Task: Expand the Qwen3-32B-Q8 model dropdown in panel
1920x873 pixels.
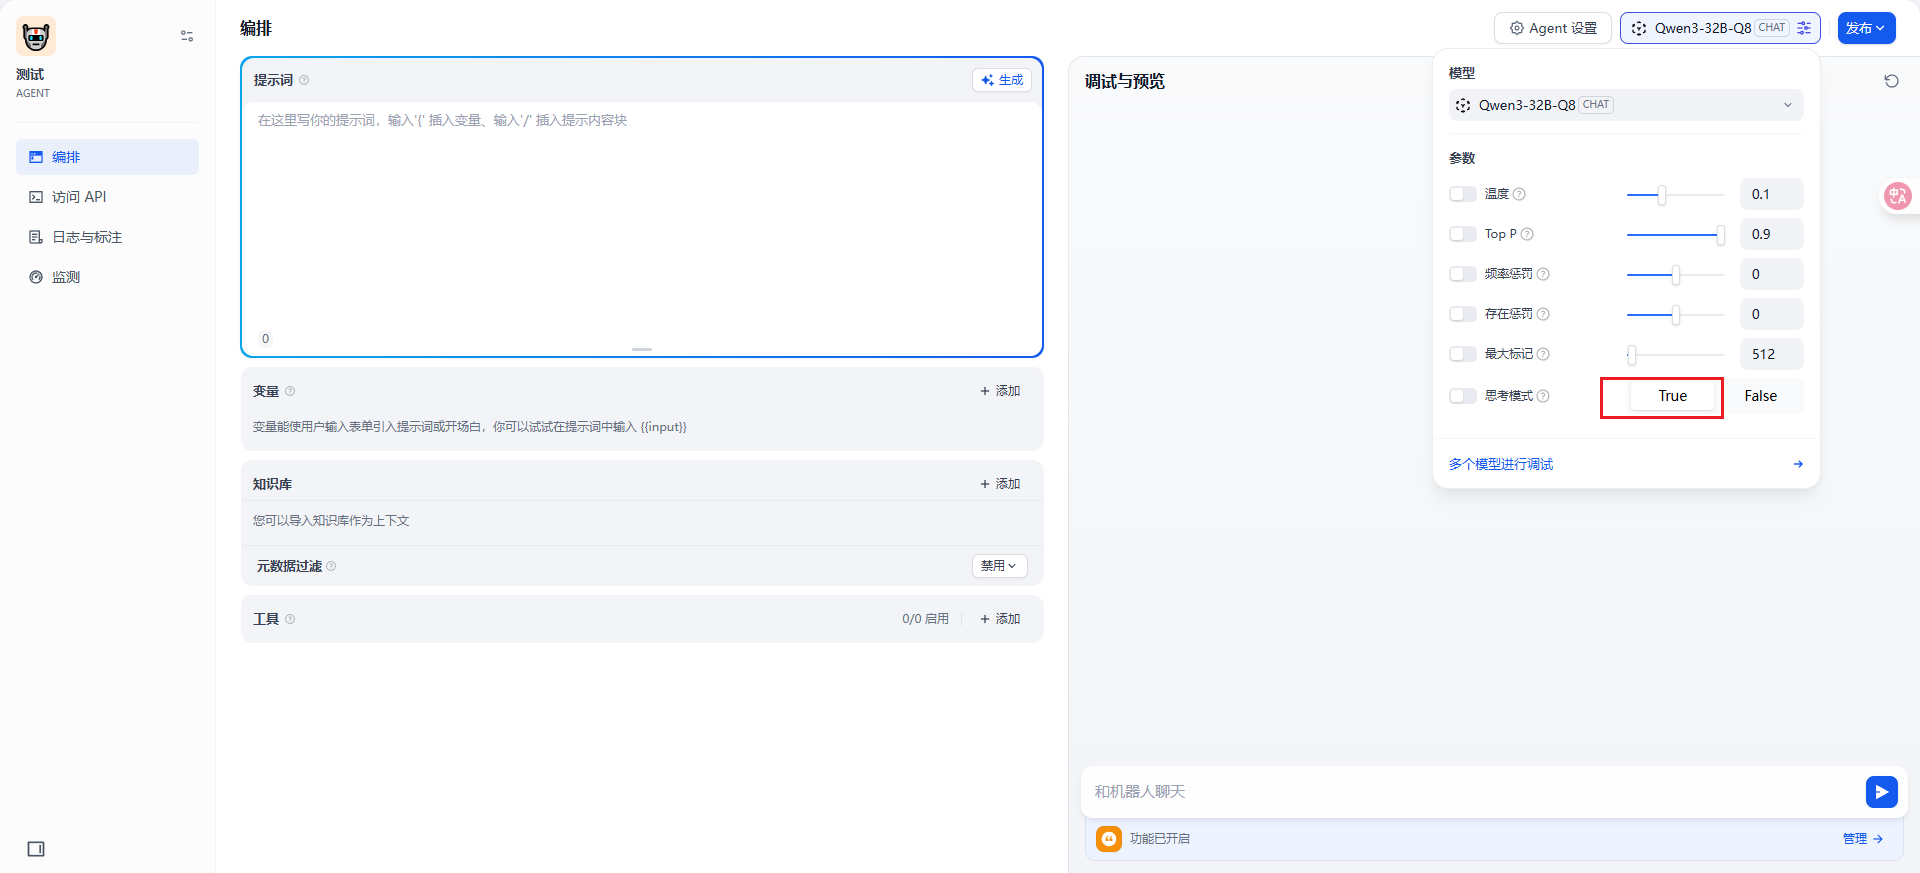Action: [x=1625, y=105]
